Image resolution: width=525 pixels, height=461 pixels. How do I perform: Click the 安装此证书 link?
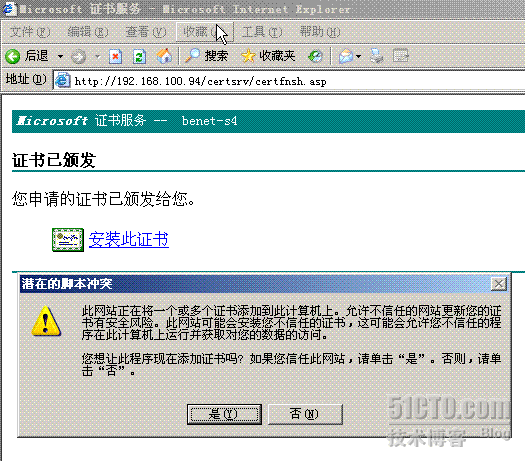tap(129, 240)
